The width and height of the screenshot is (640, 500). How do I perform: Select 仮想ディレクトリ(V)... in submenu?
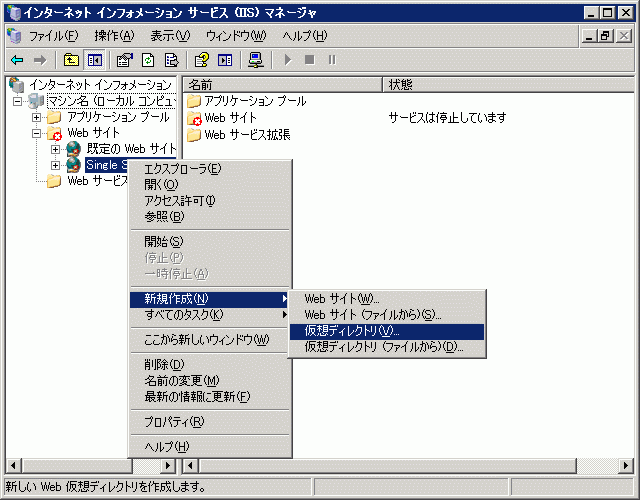click(387, 331)
